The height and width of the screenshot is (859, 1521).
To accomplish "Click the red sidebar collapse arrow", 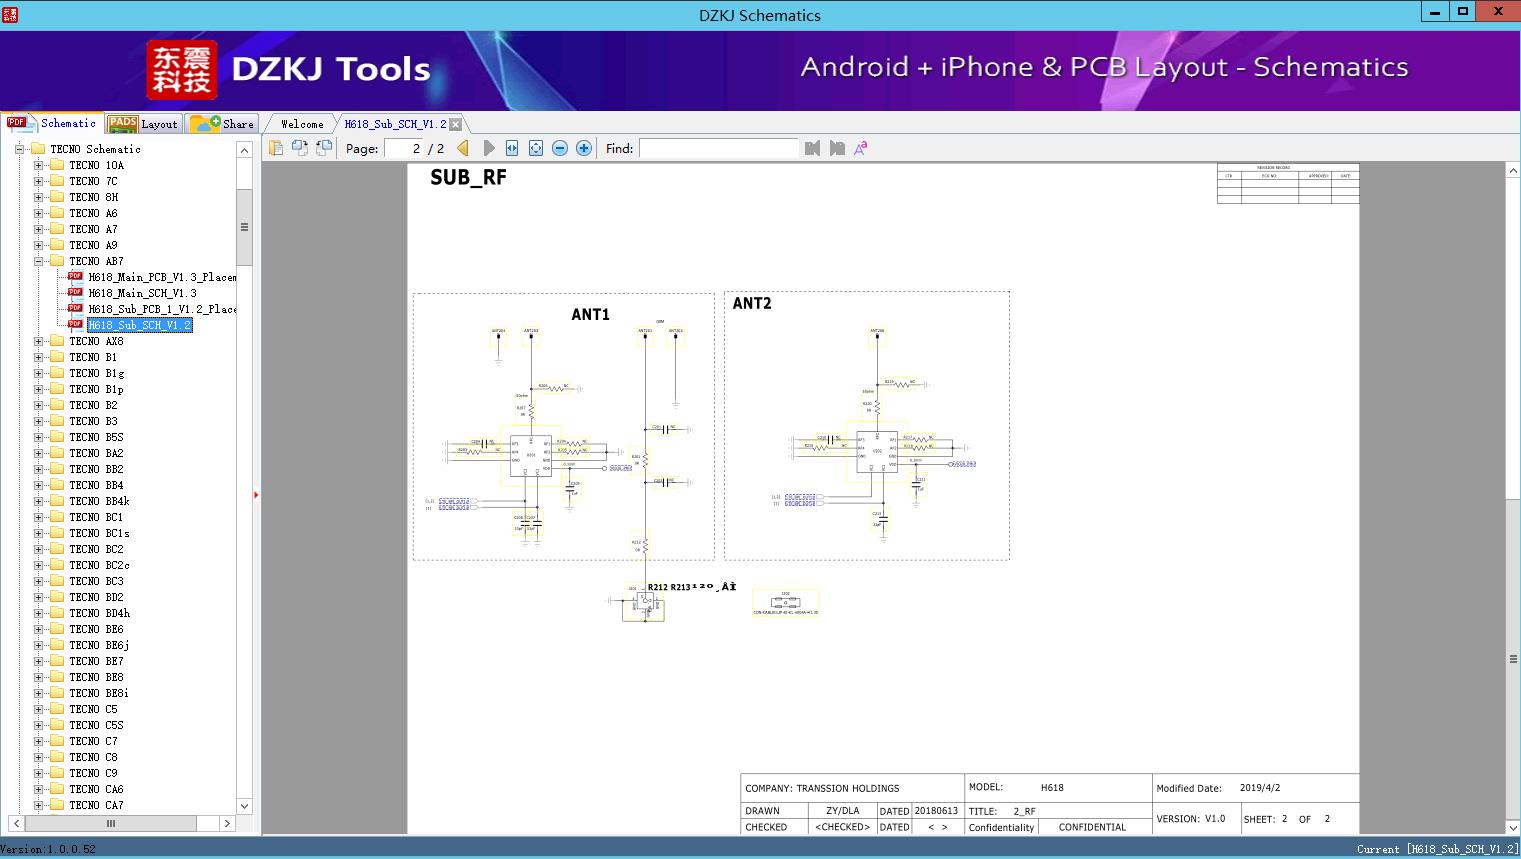I will [x=256, y=494].
